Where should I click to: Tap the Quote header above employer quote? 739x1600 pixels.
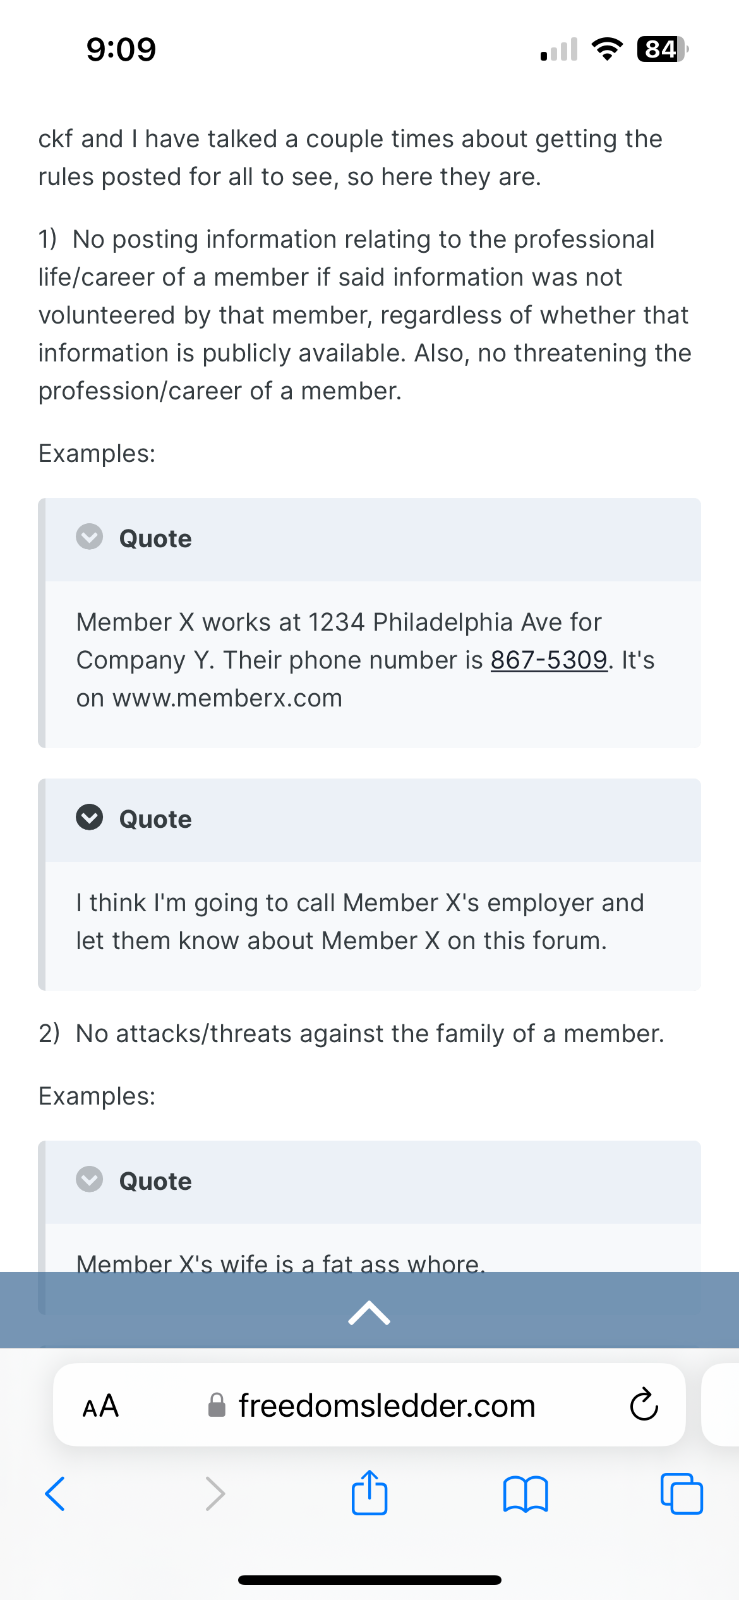(155, 819)
